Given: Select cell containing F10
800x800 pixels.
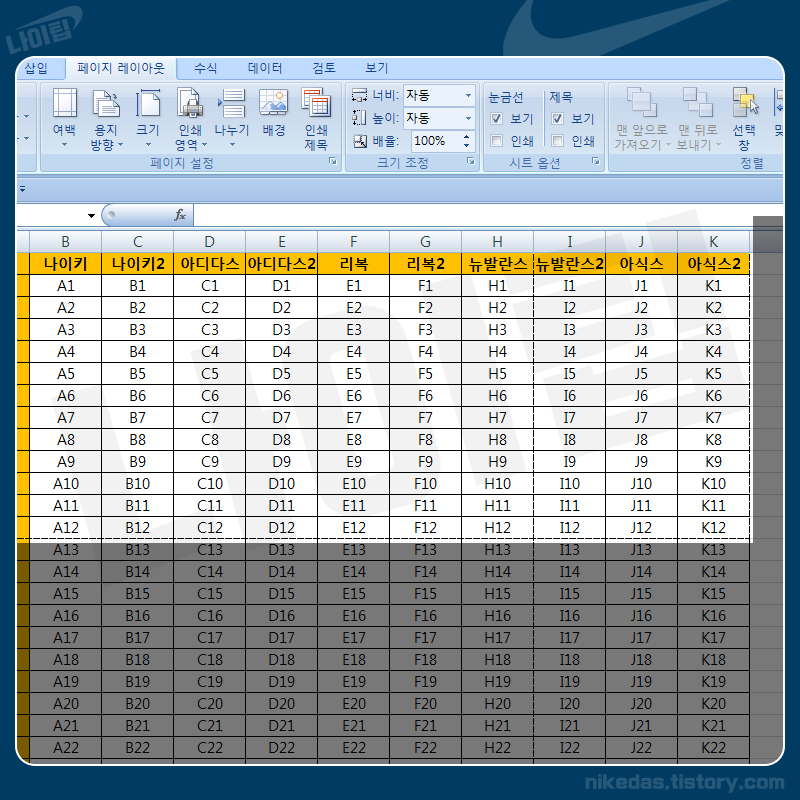Looking at the screenshot, I should pyautogui.click(x=426, y=484).
